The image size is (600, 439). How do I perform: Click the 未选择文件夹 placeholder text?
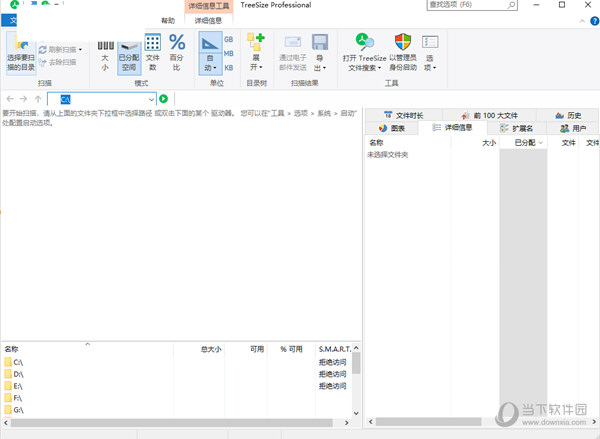click(388, 155)
